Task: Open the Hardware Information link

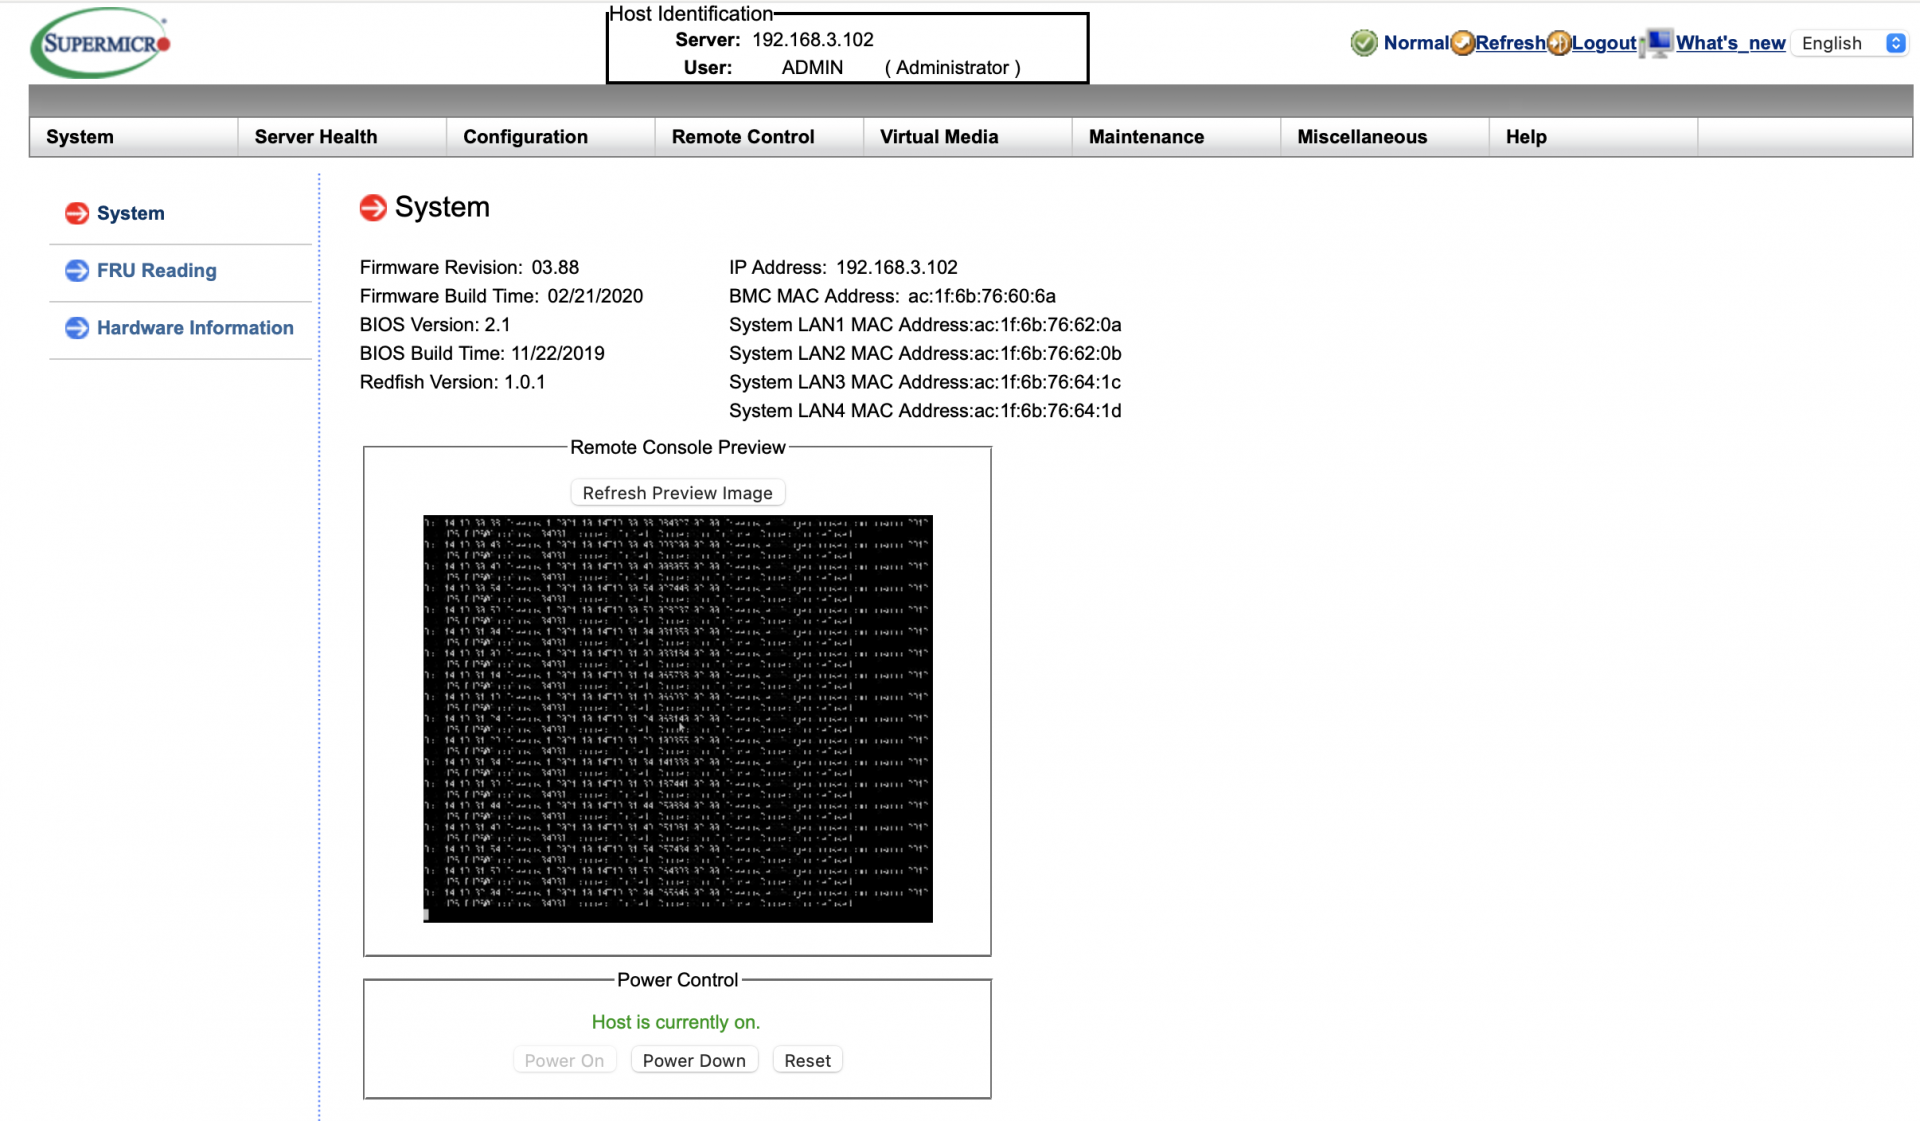Action: coord(195,328)
